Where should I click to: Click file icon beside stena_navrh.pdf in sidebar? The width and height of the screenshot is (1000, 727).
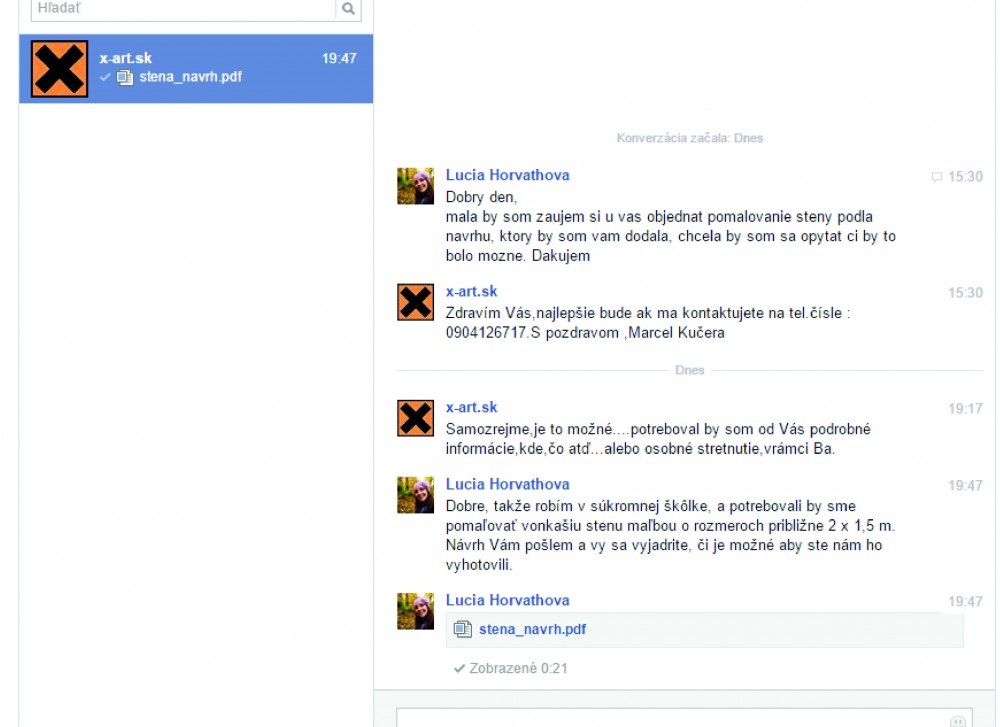[x=125, y=77]
